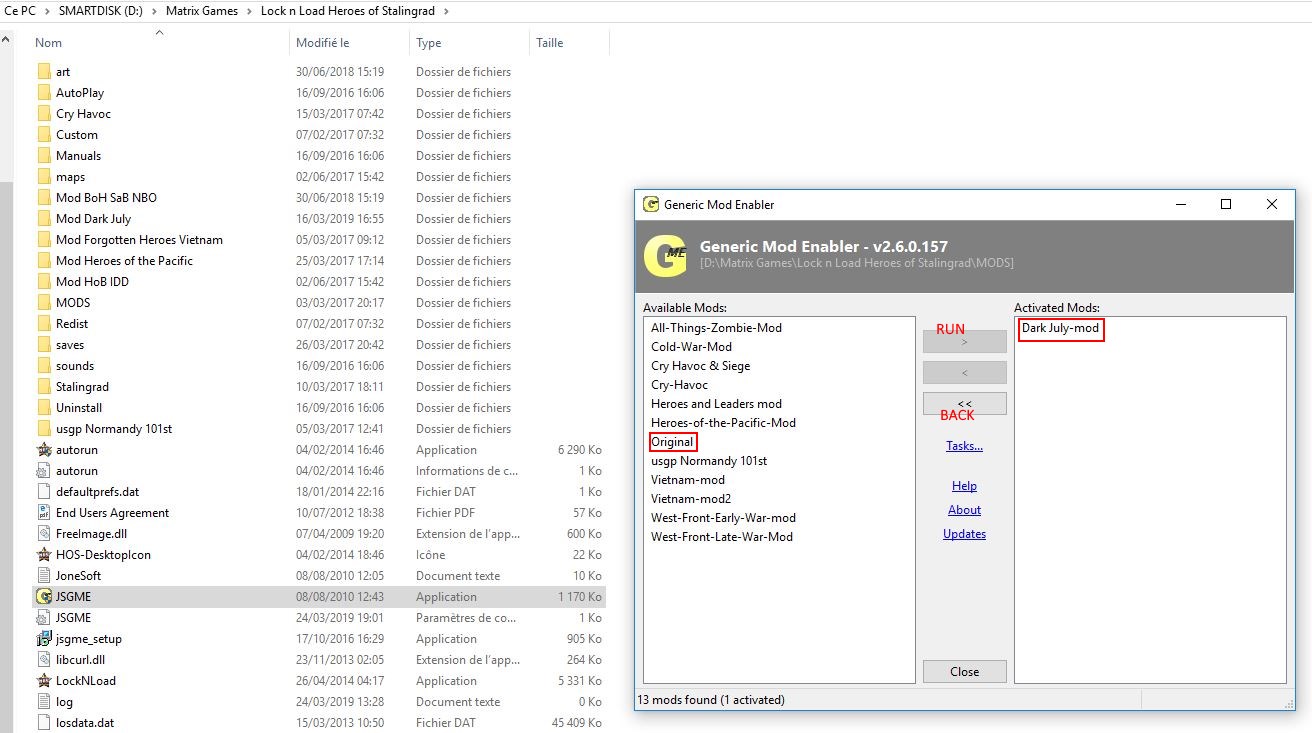Select Dark July-mod in Activated Mods
Image resolution: width=1312 pixels, height=733 pixels.
point(1060,328)
